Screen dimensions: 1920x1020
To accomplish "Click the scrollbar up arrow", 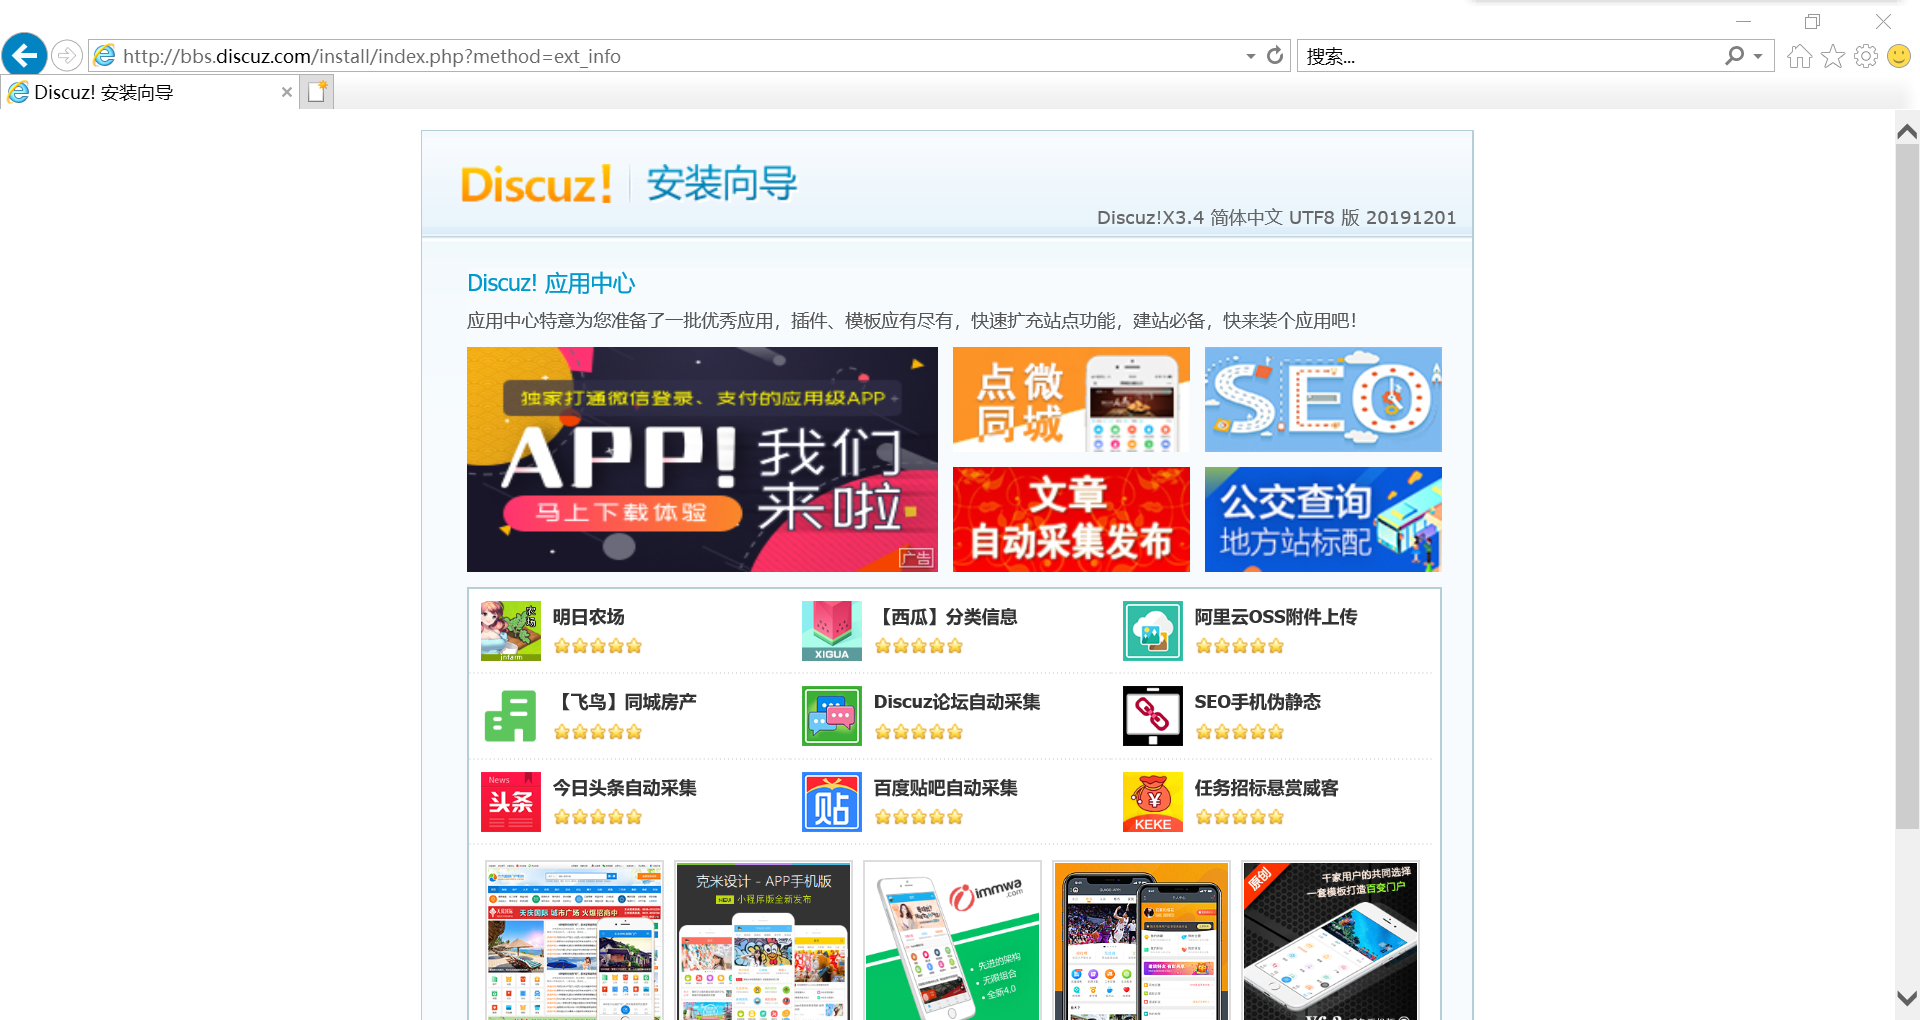I will [1907, 131].
